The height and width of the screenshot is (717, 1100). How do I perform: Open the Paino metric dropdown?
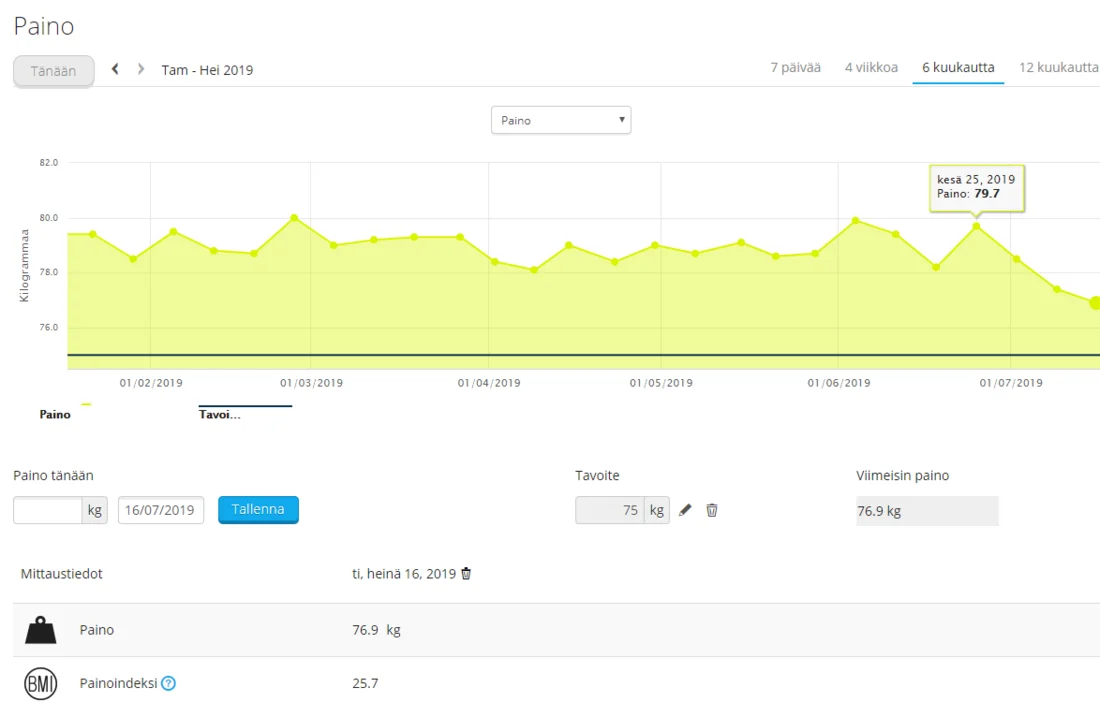pos(561,120)
